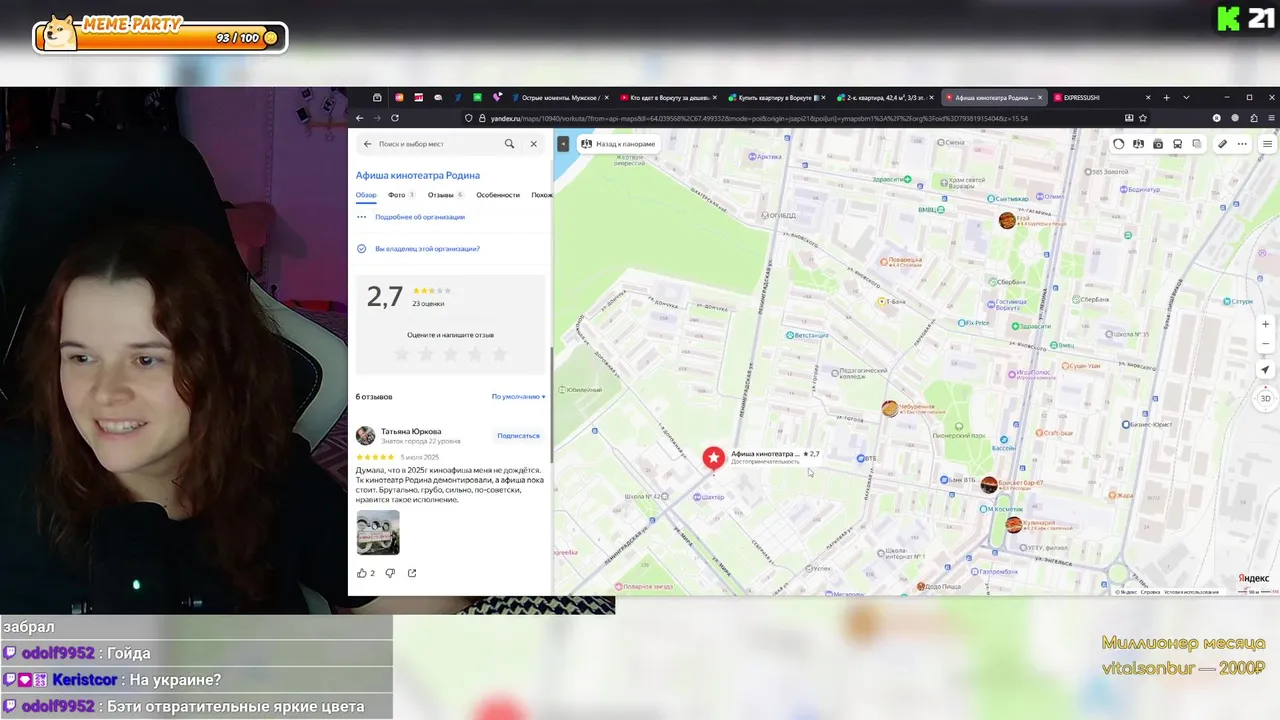1280x720 pixels.
Task: Switch to Кто едет в Воркуту tab
Action: [x=666, y=98]
